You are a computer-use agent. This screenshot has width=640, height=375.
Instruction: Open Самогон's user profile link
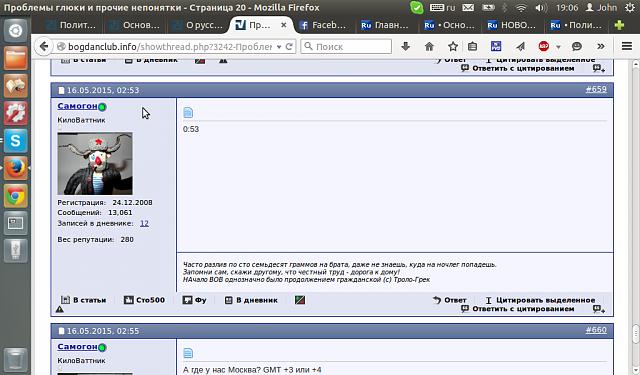click(x=77, y=106)
